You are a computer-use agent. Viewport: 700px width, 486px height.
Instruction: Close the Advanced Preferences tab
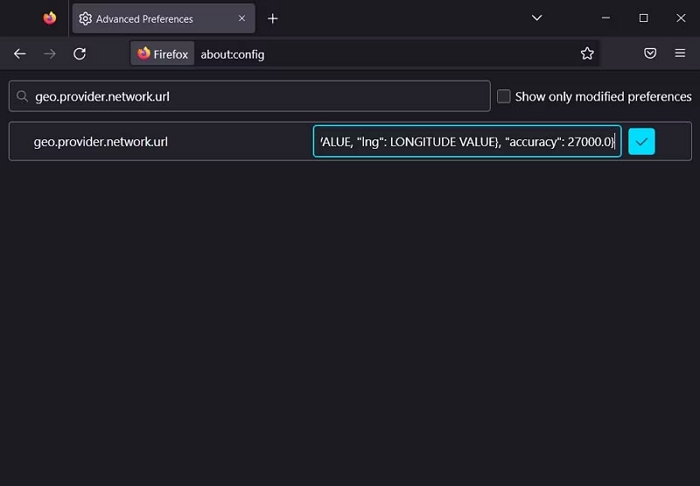point(242,18)
